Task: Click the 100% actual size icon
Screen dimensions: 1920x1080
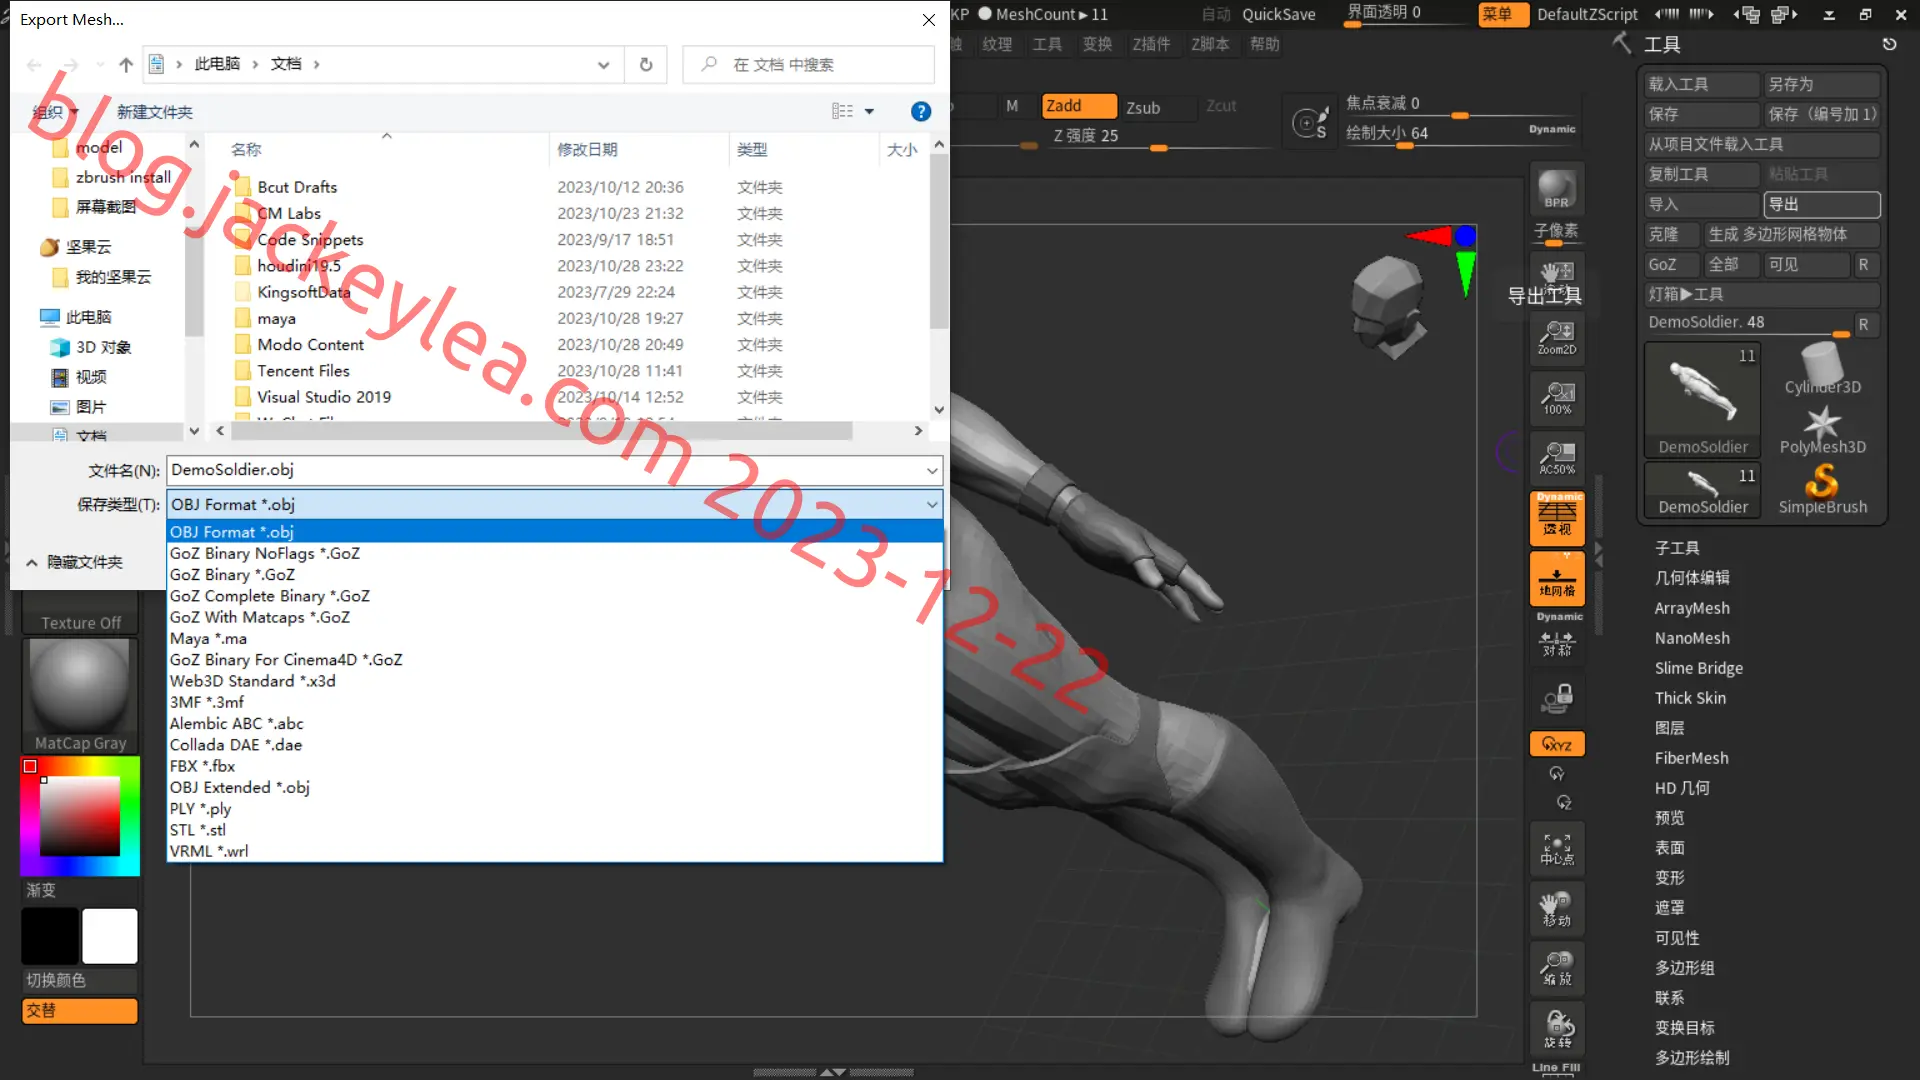Action: pos(1556,398)
